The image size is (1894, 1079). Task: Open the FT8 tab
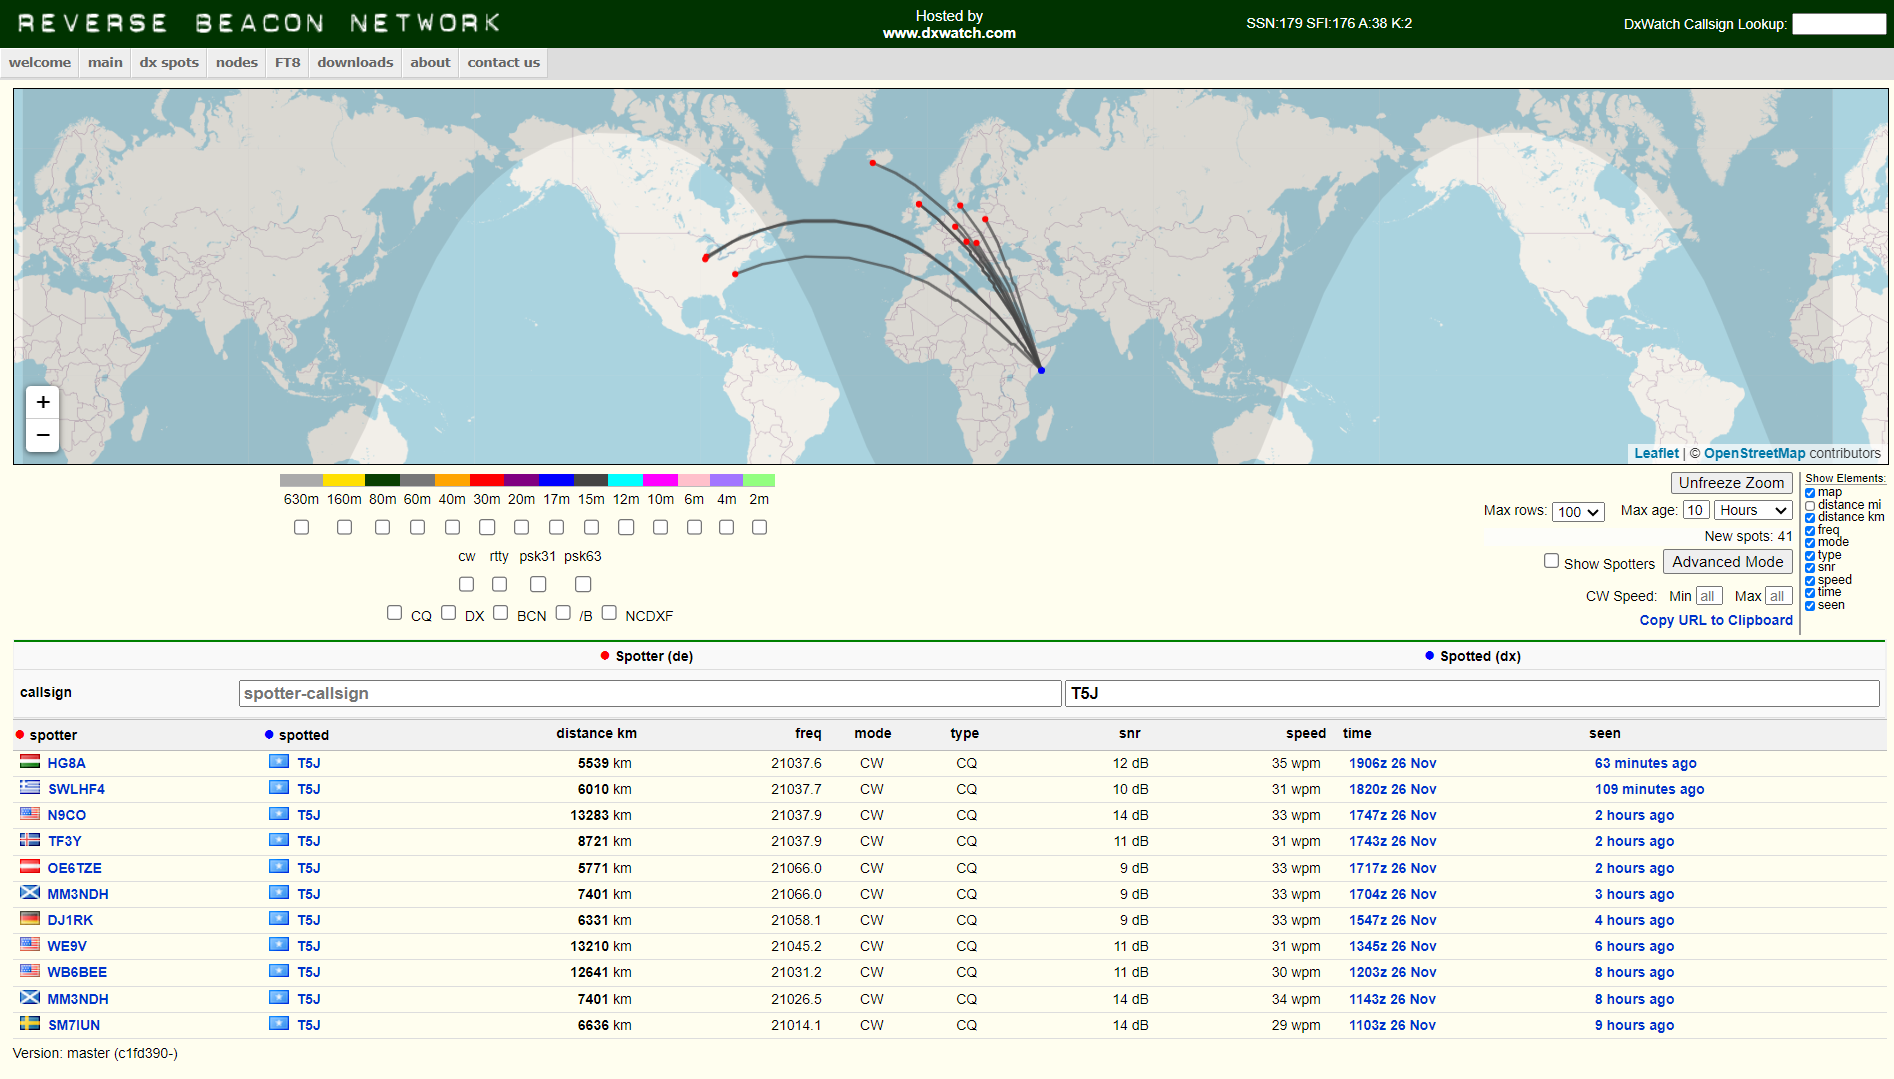click(x=288, y=62)
